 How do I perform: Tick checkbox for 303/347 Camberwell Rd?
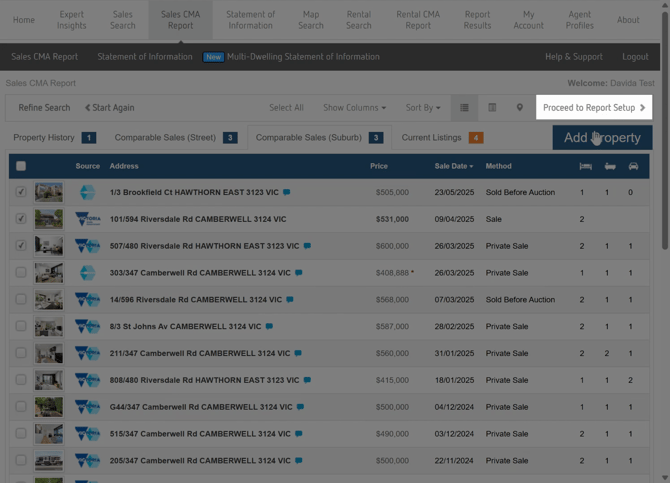[21, 272]
